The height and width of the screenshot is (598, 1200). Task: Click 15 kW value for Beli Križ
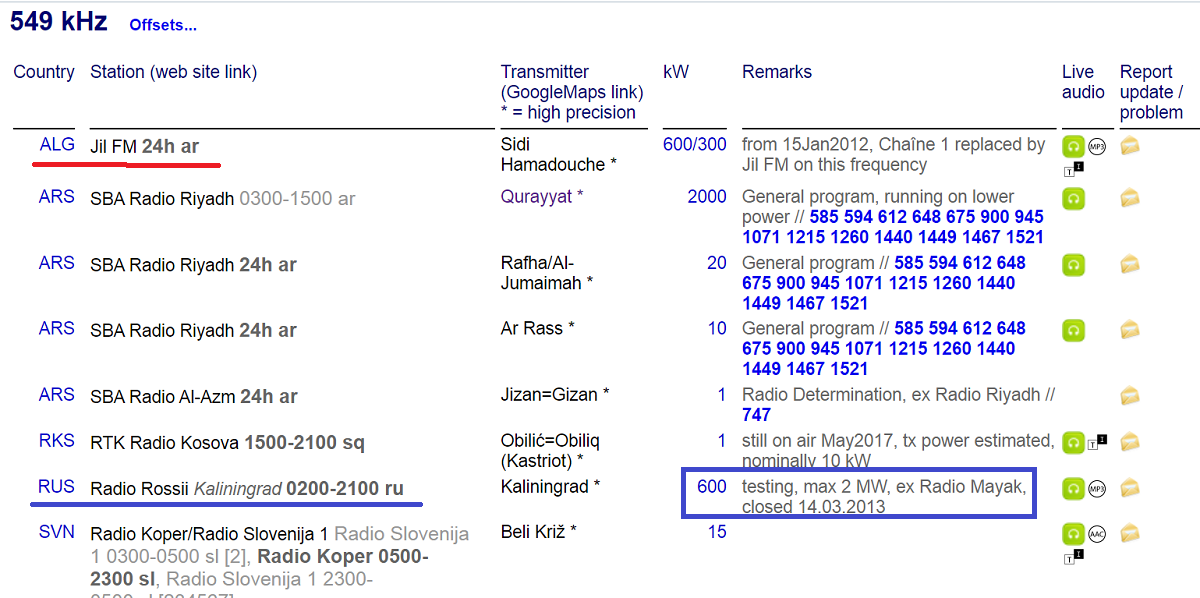[x=717, y=532]
